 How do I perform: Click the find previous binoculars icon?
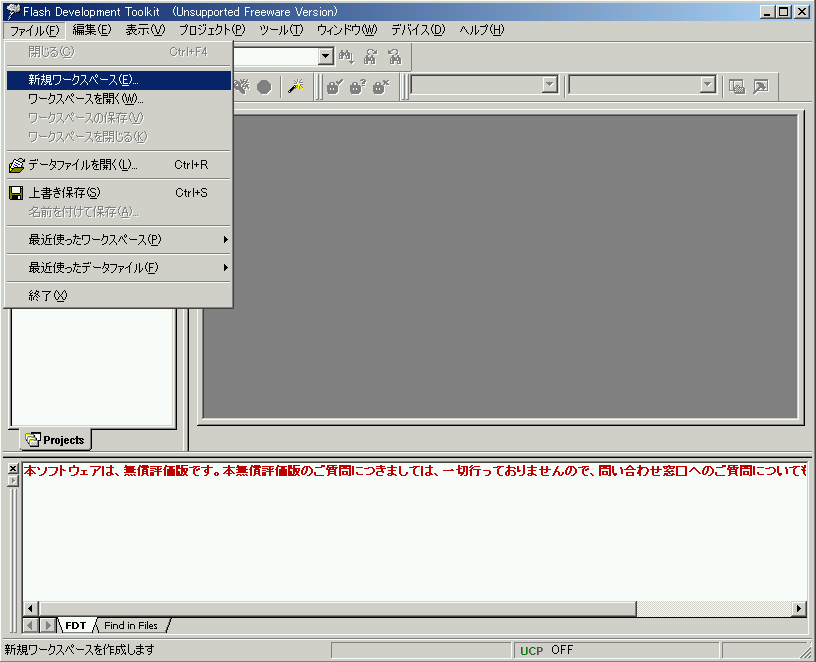pyautogui.click(x=395, y=56)
